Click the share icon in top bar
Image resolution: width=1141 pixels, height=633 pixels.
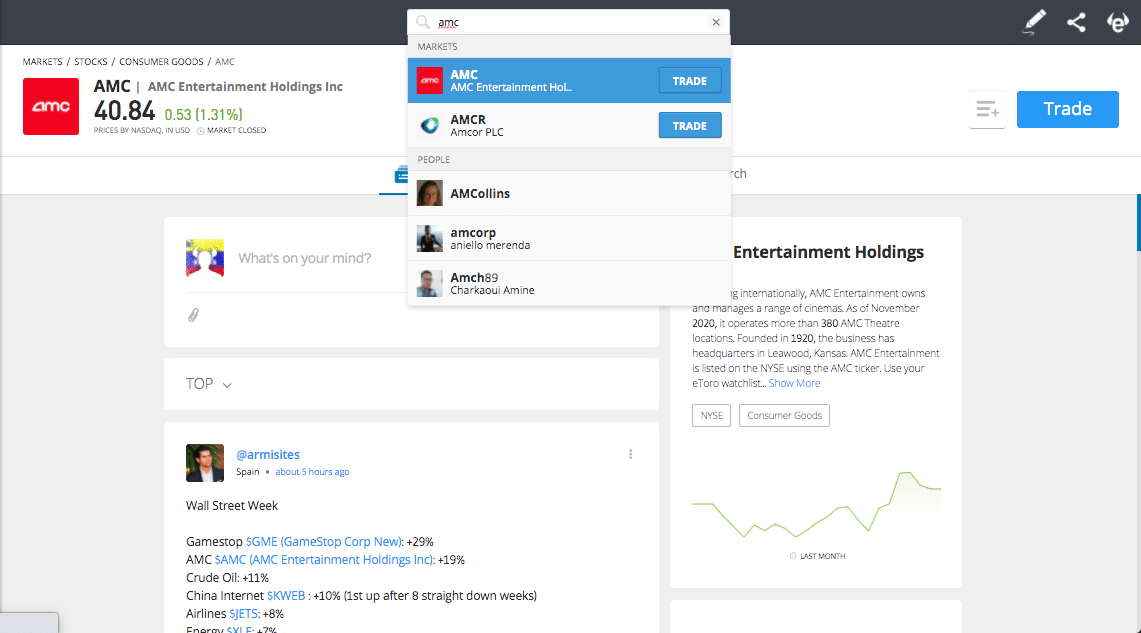(x=1076, y=23)
